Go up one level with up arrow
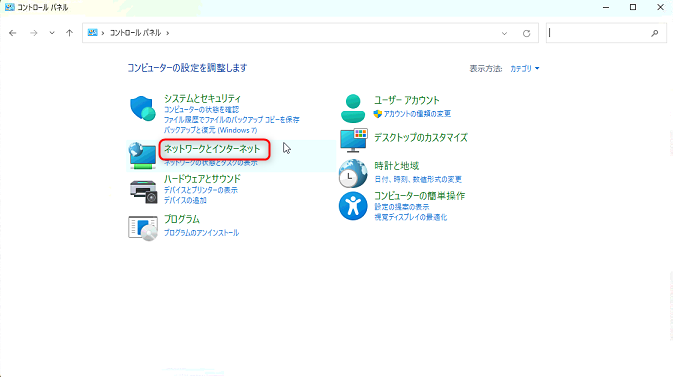The height and width of the screenshot is (377, 673). [x=70, y=33]
